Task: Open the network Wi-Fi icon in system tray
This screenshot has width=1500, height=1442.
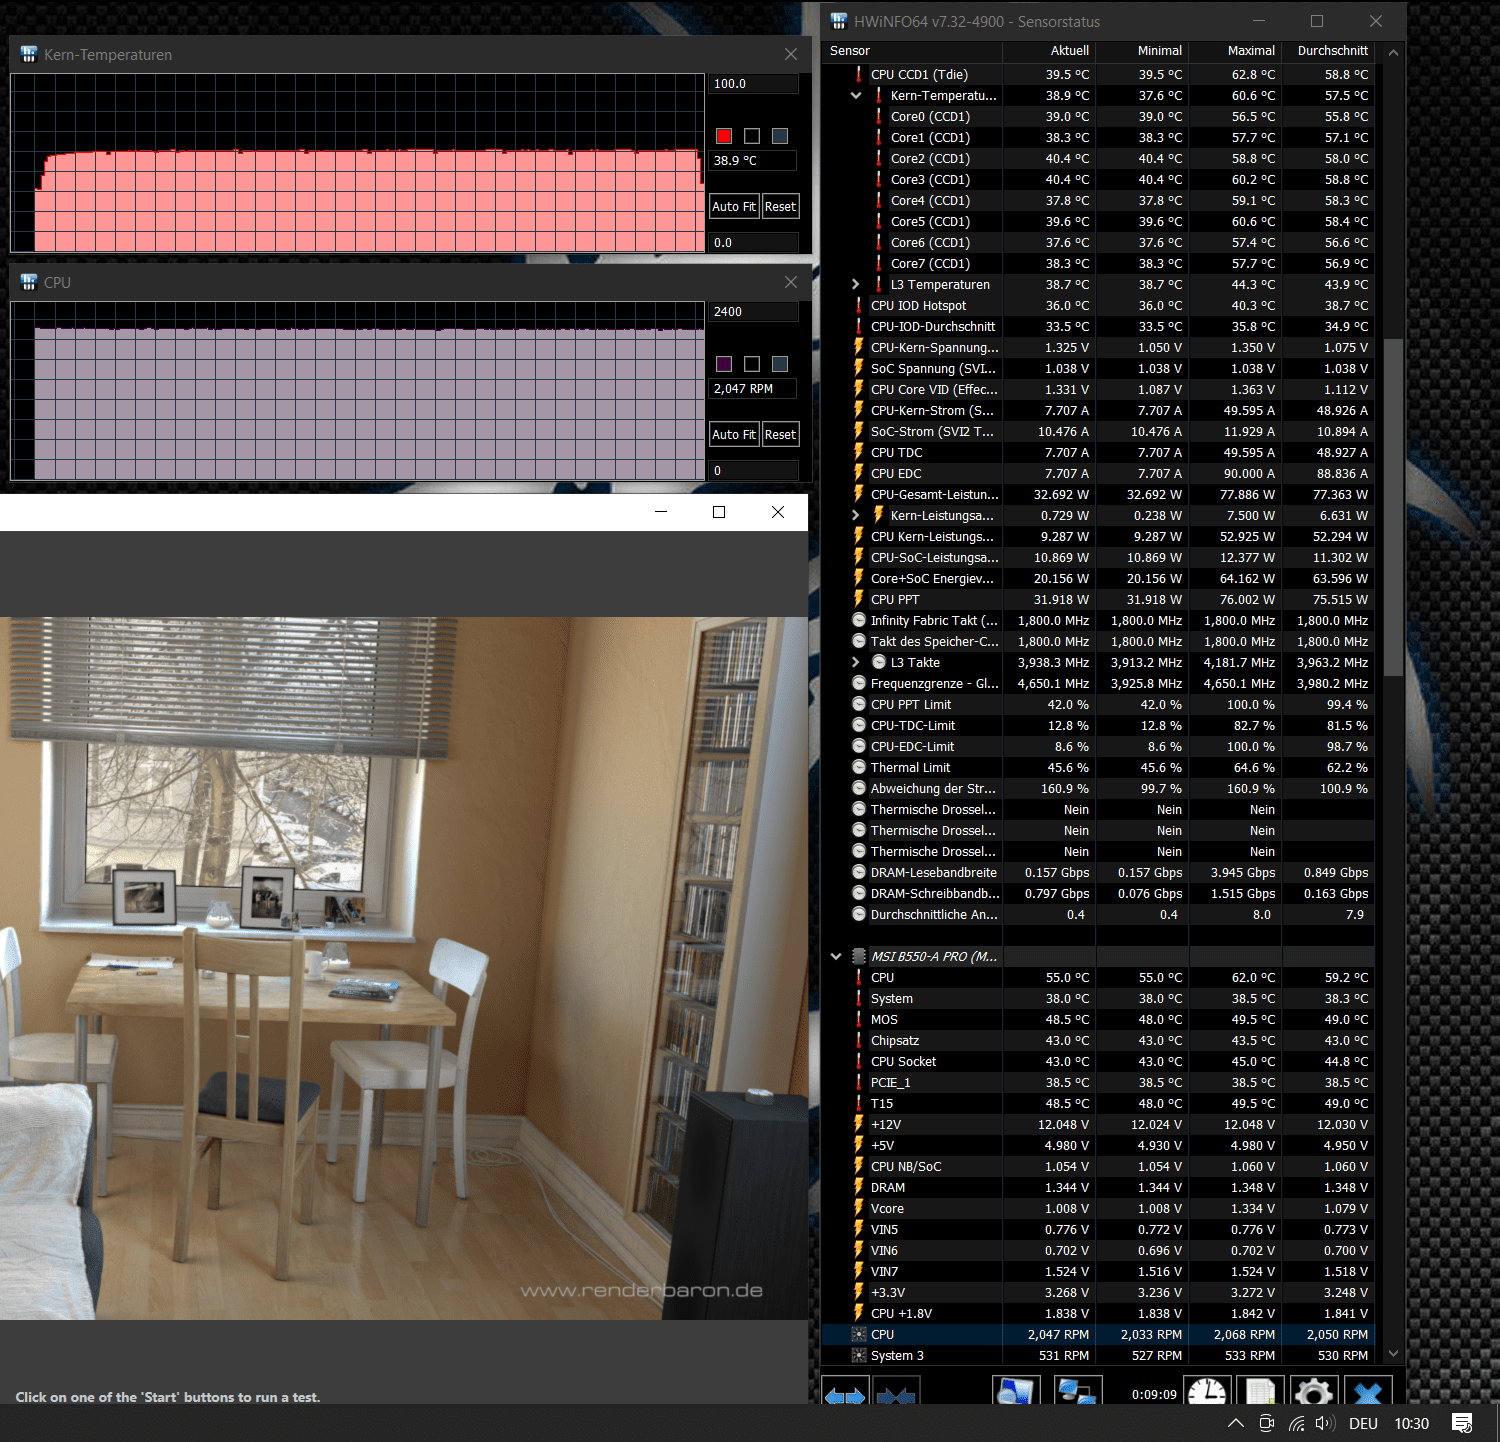Action: pos(1297,1423)
